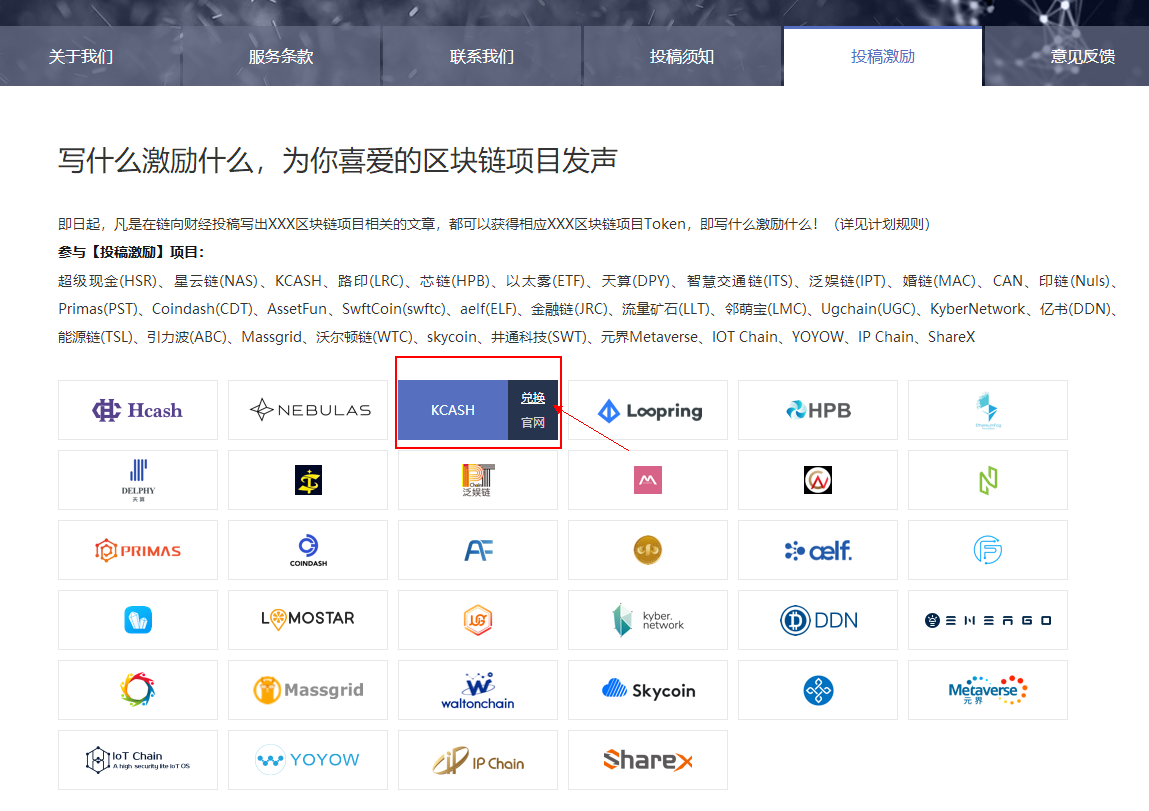Switch to the 联系我们 tab
The height and width of the screenshot is (811, 1149).
tap(482, 56)
